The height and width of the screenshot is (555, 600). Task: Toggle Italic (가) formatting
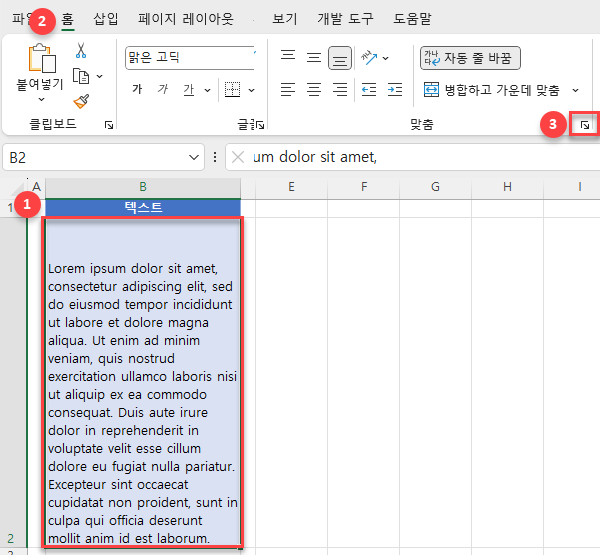click(x=163, y=89)
